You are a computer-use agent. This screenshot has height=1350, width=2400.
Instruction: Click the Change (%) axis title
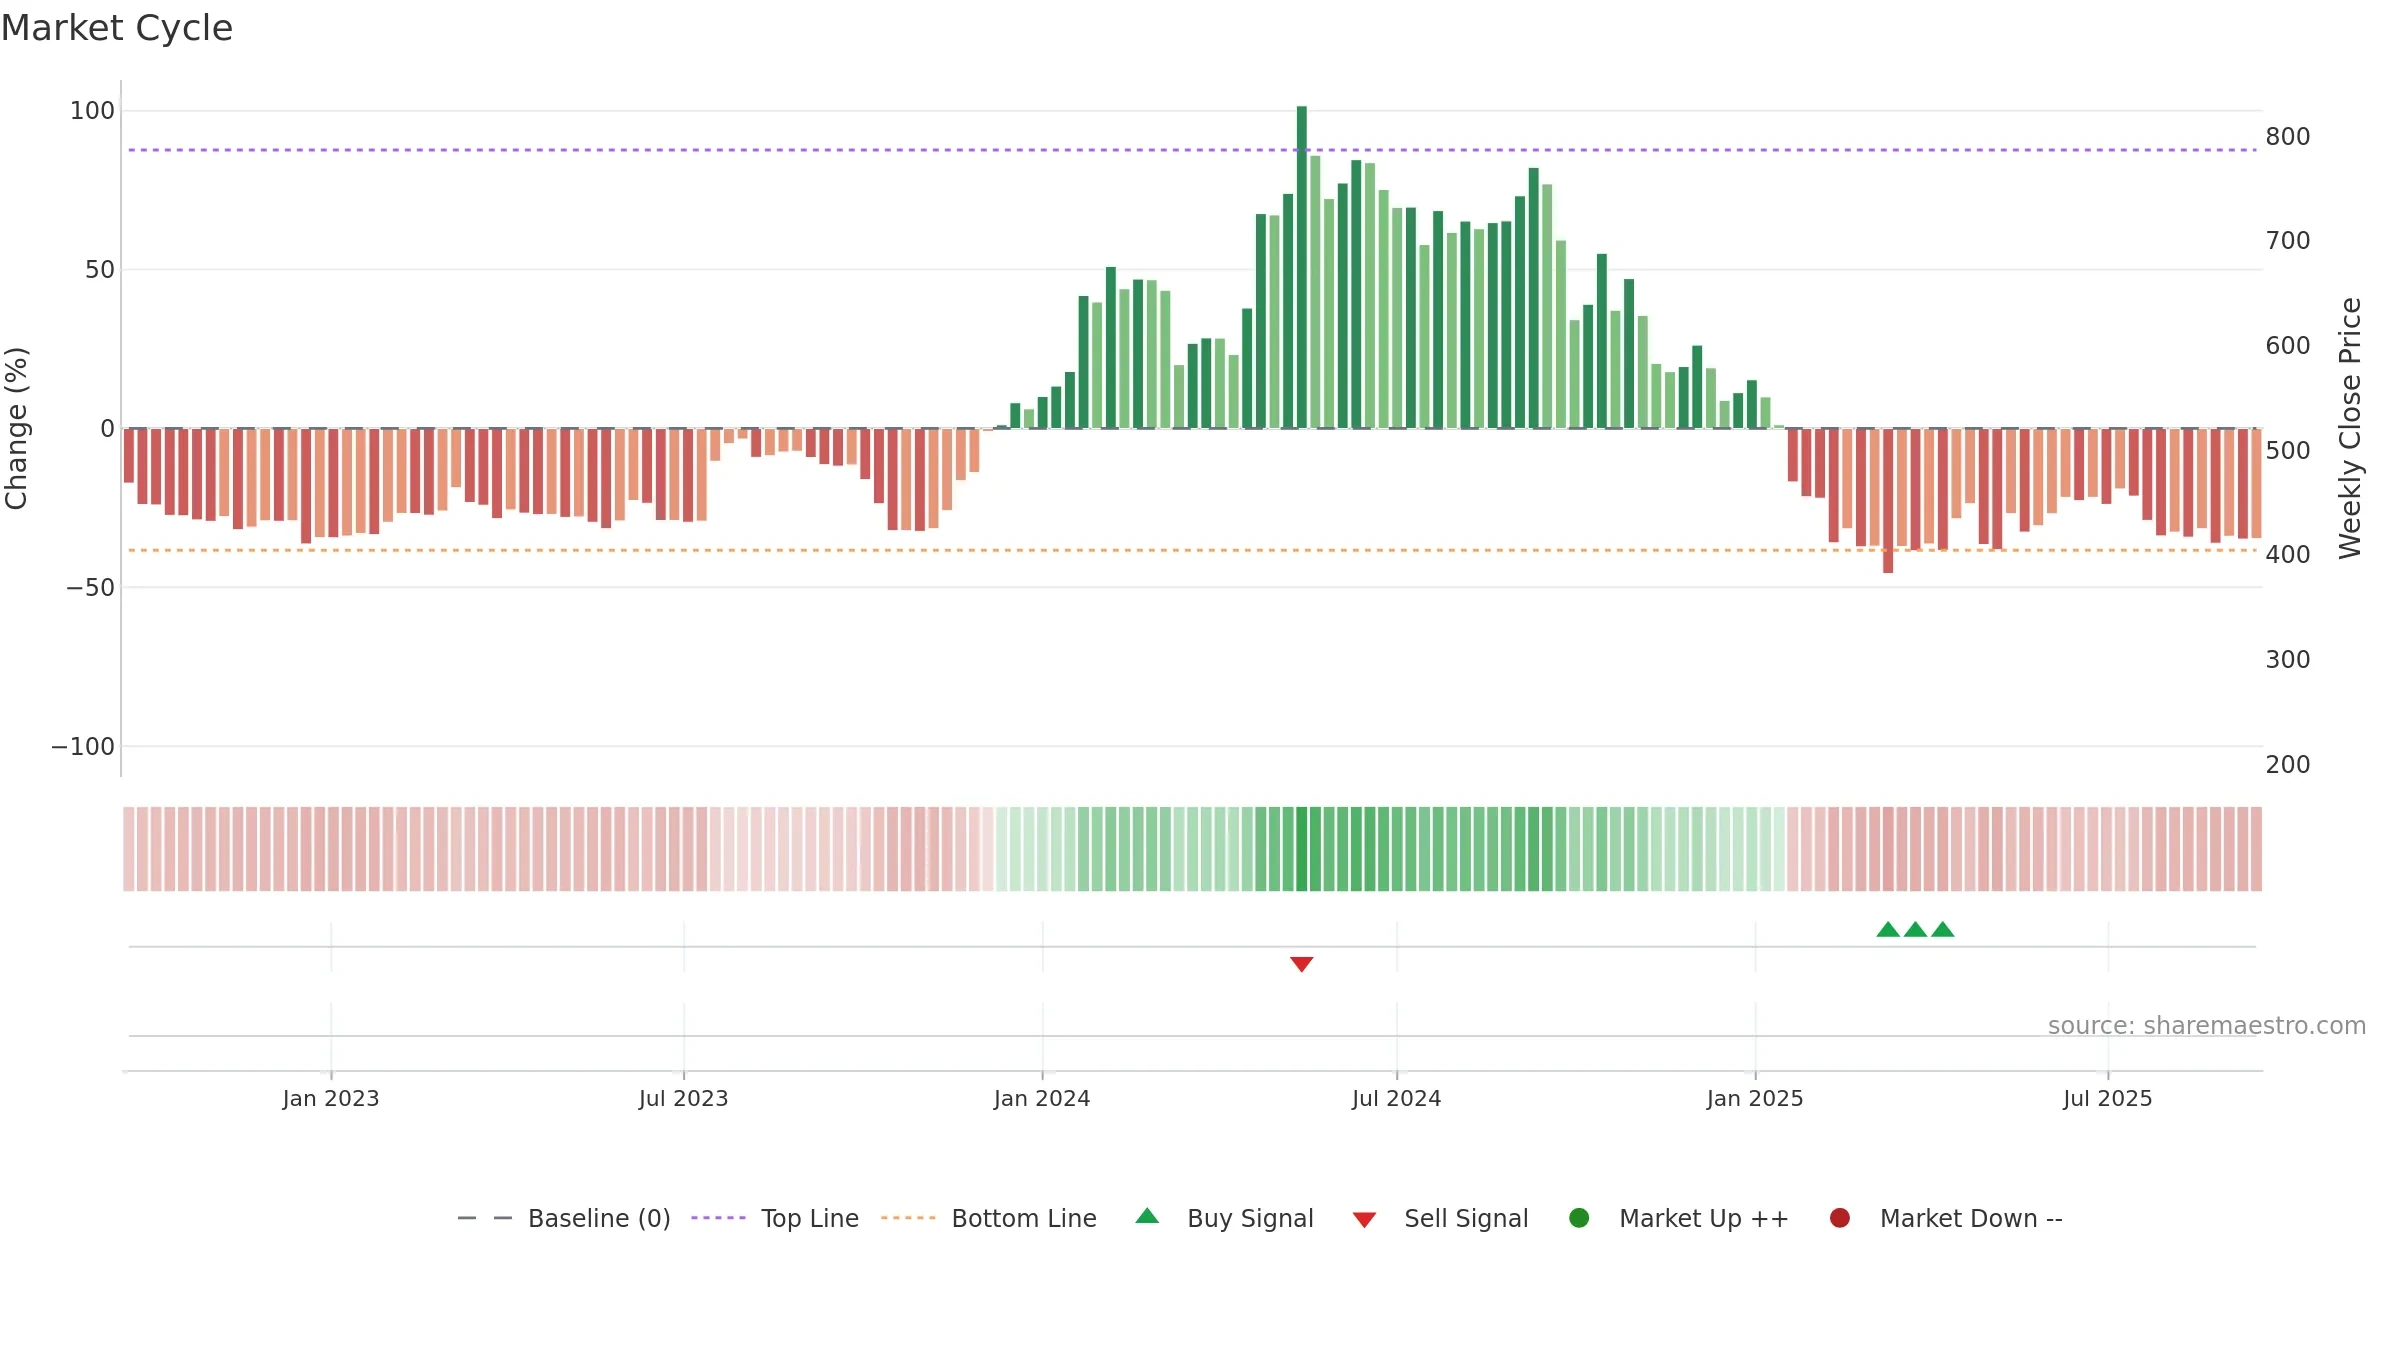tap(16, 428)
